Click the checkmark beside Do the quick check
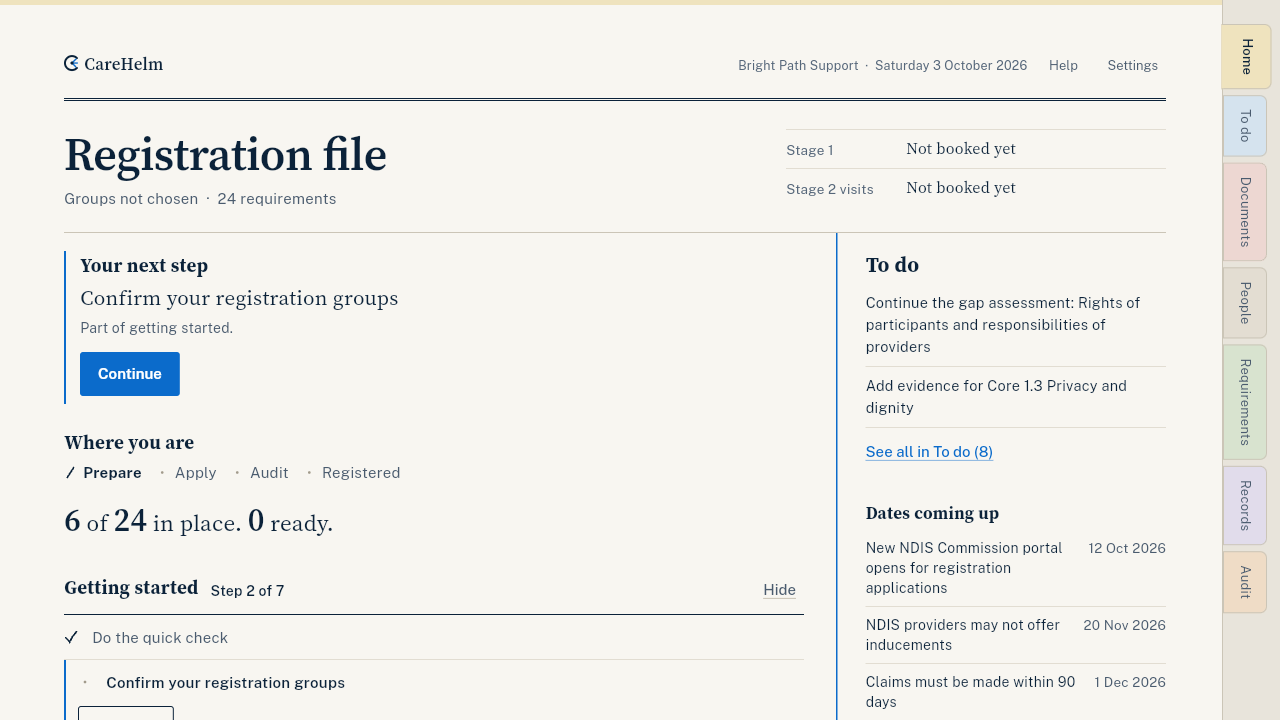The width and height of the screenshot is (1280, 720). tap(71, 637)
